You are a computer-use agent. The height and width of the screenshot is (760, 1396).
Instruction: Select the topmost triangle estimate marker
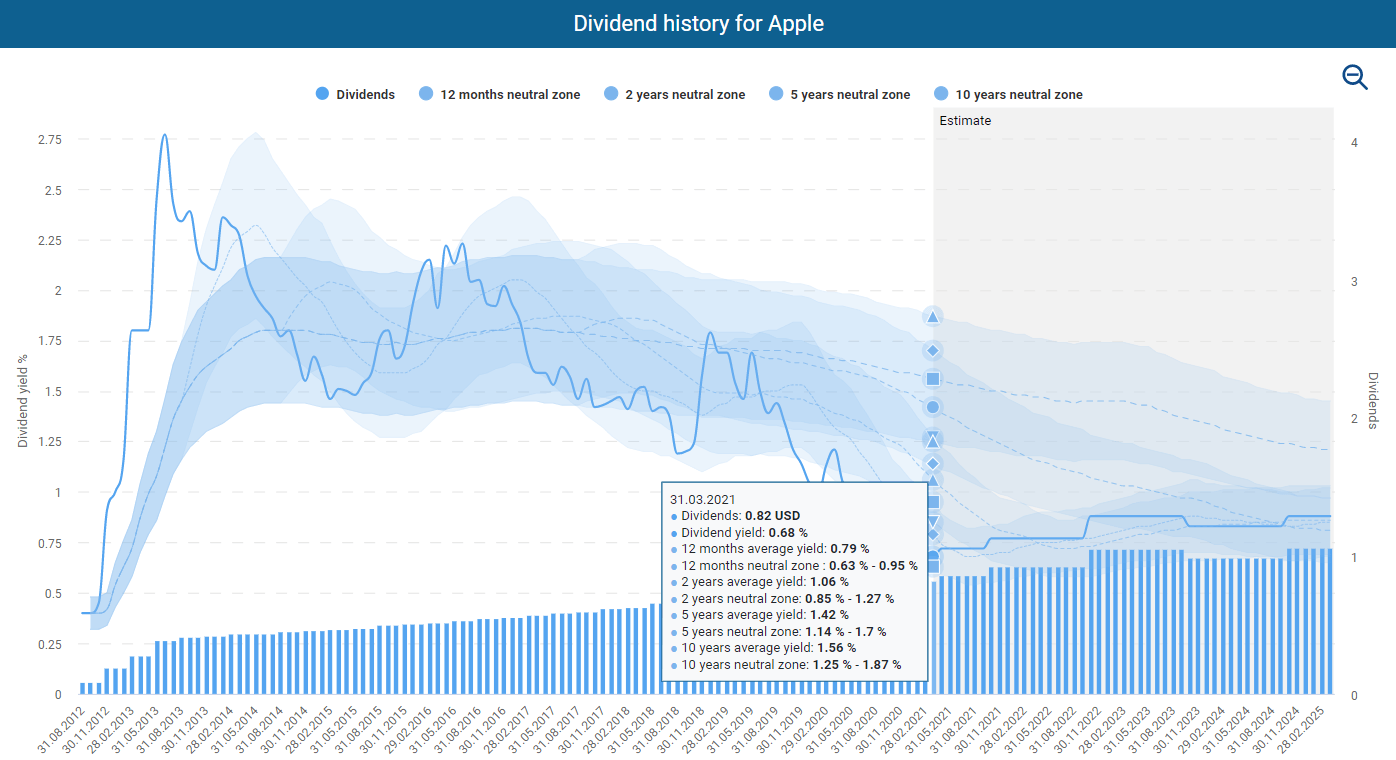[932, 317]
